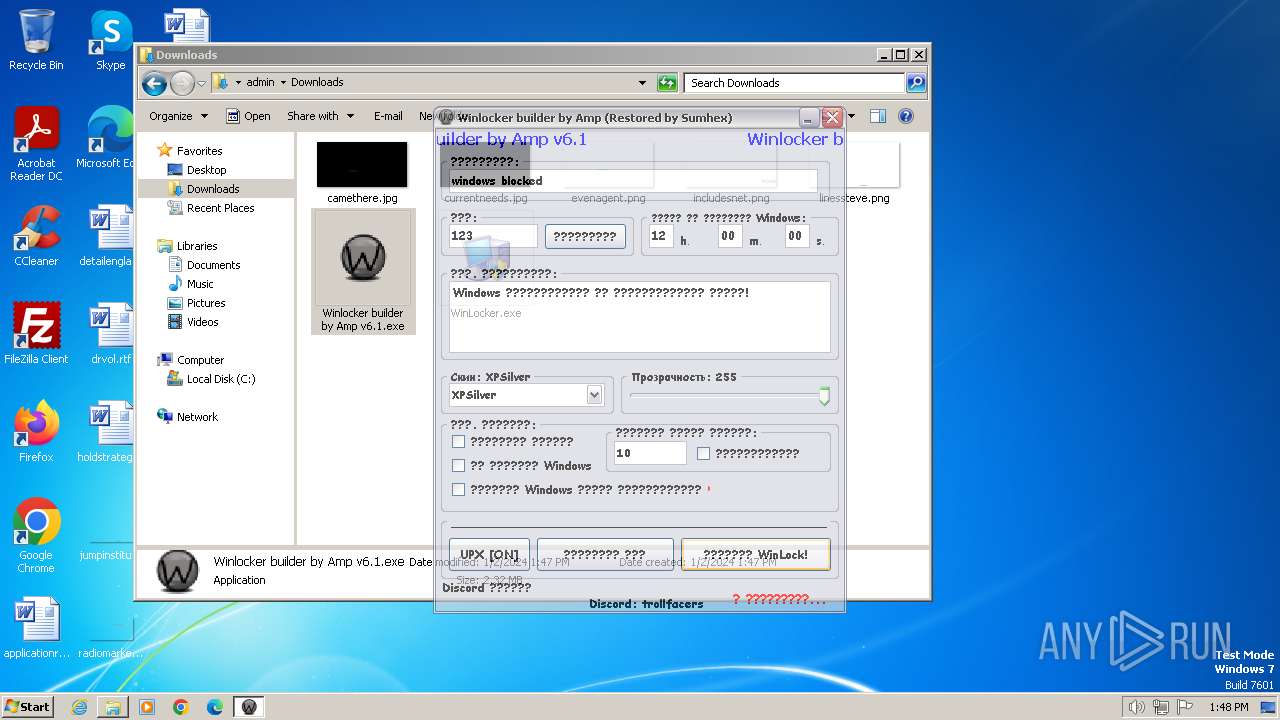Open recent pages dropdown beside forward arrow

201,83
